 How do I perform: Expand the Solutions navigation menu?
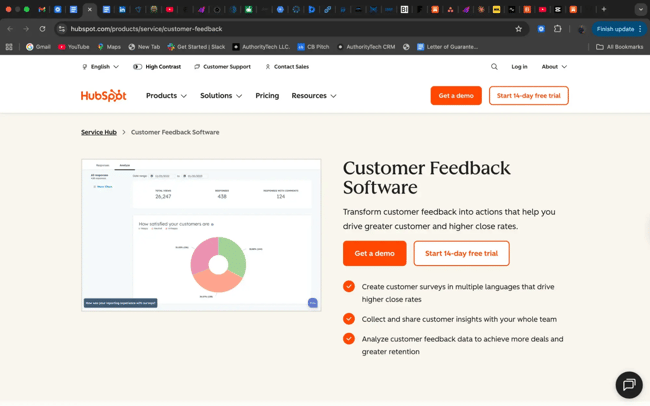pos(221,95)
